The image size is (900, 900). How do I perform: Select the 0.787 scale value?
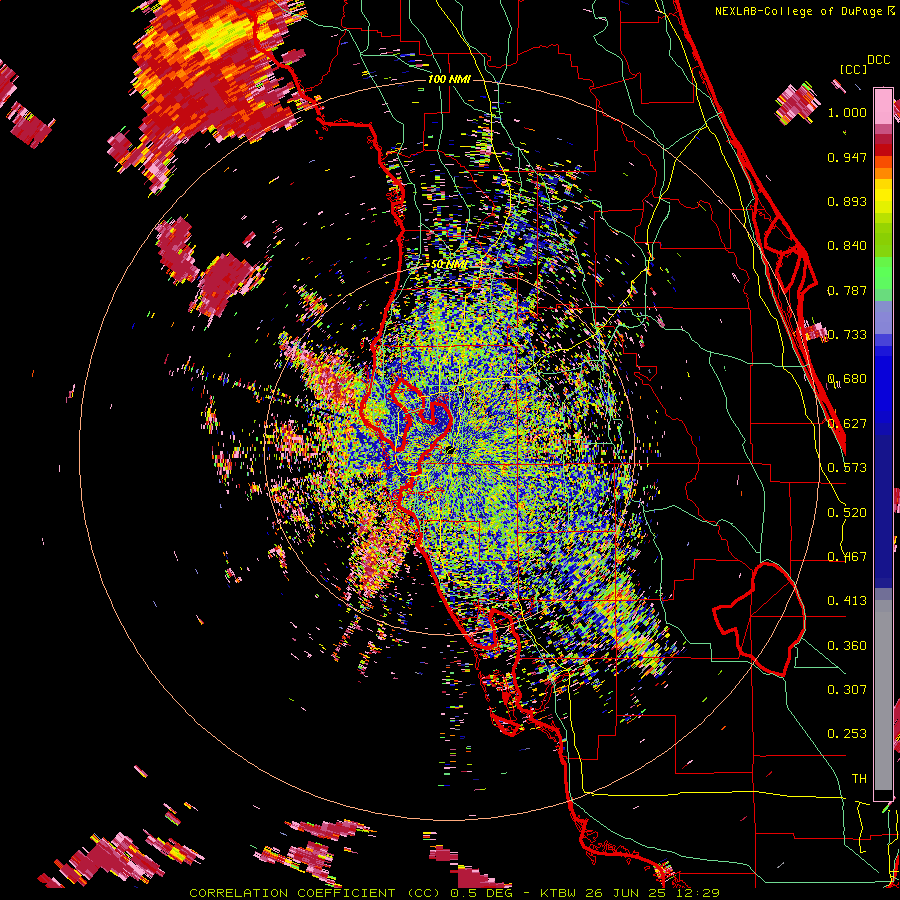click(x=847, y=290)
